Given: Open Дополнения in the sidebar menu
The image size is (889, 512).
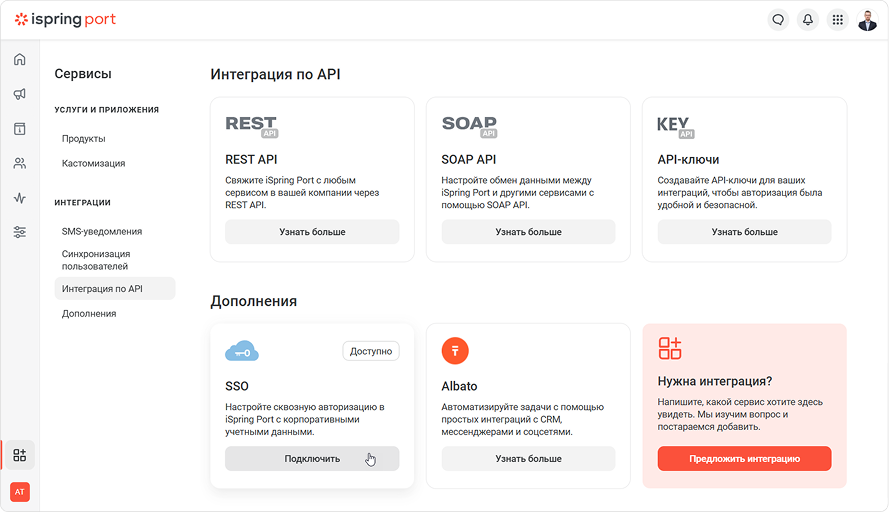Looking at the screenshot, I should (89, 314).
